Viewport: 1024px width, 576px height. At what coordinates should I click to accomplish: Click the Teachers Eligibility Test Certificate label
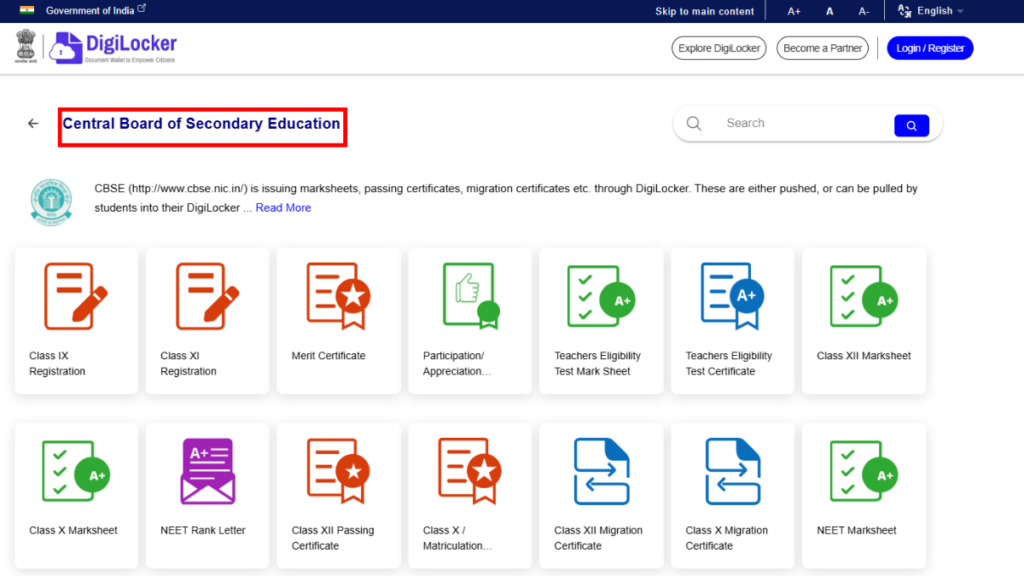pyautogui.click(x=729, y=363)
